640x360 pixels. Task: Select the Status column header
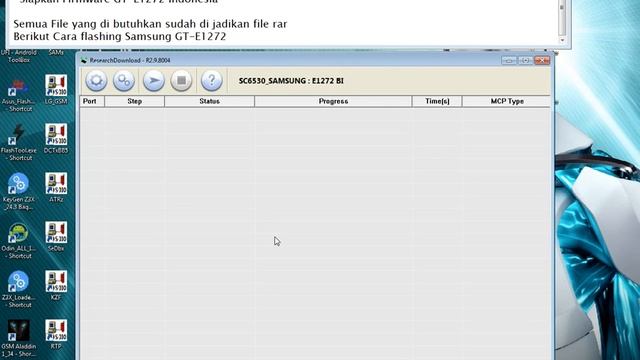[209, 101]
